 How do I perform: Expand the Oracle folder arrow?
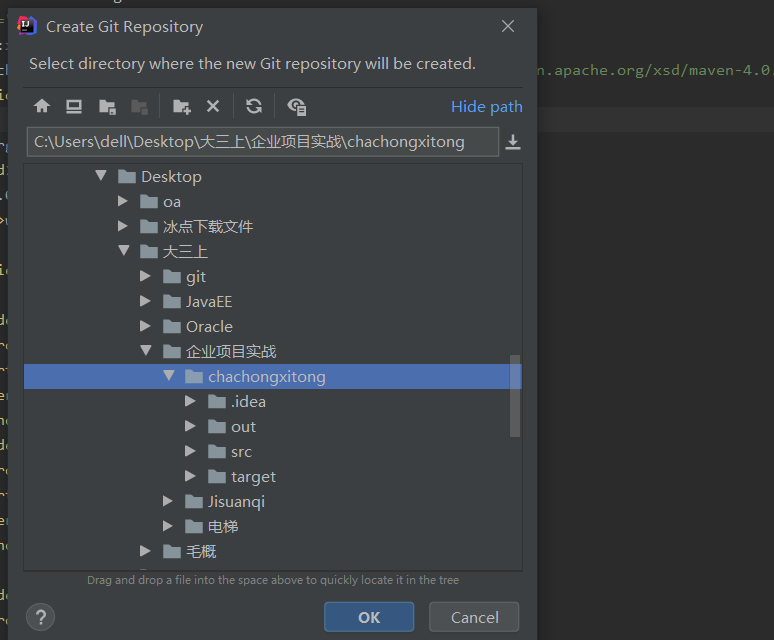point(145,326)
